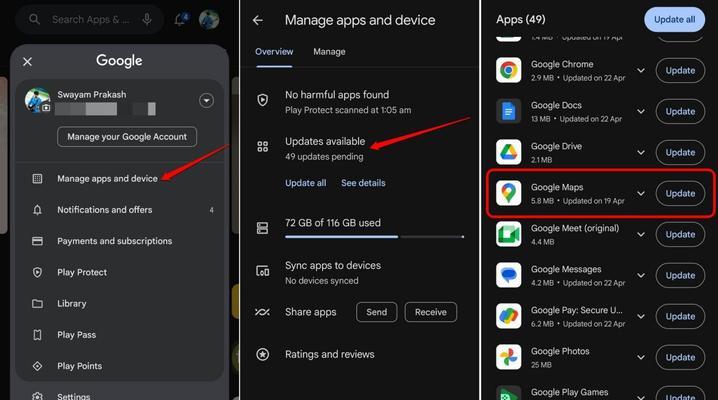Viewport: 718px width, 400px height.
Task: Click the Library folder icon
Action: coord(38,303)
